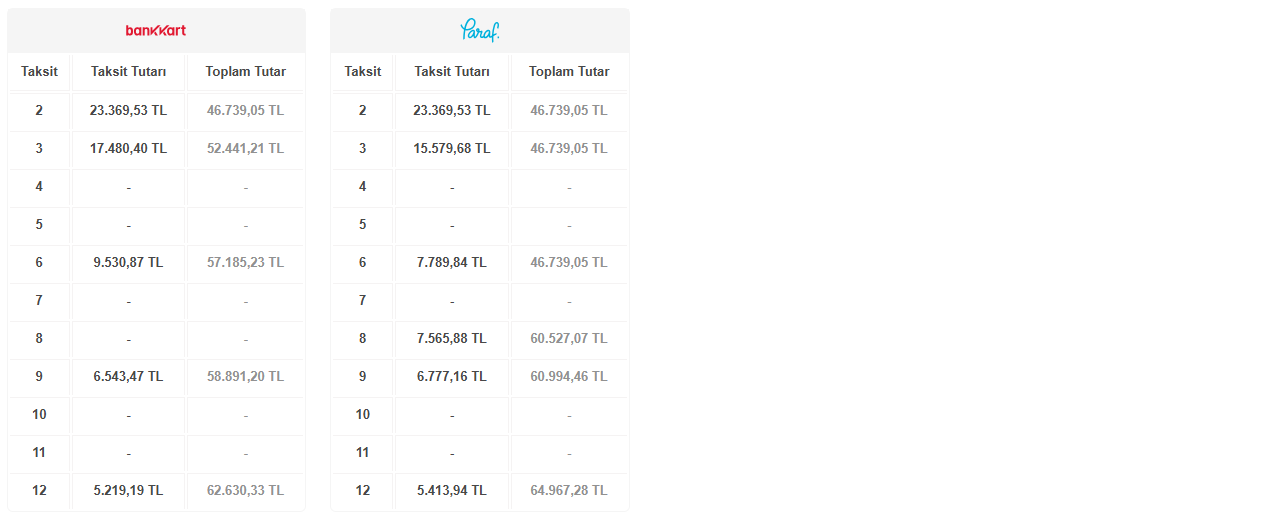This screenshot has height=530, width=1280.
Task: Click Bankkart 12 installment amount 5.219,19 TL
Action: (128, 490)
